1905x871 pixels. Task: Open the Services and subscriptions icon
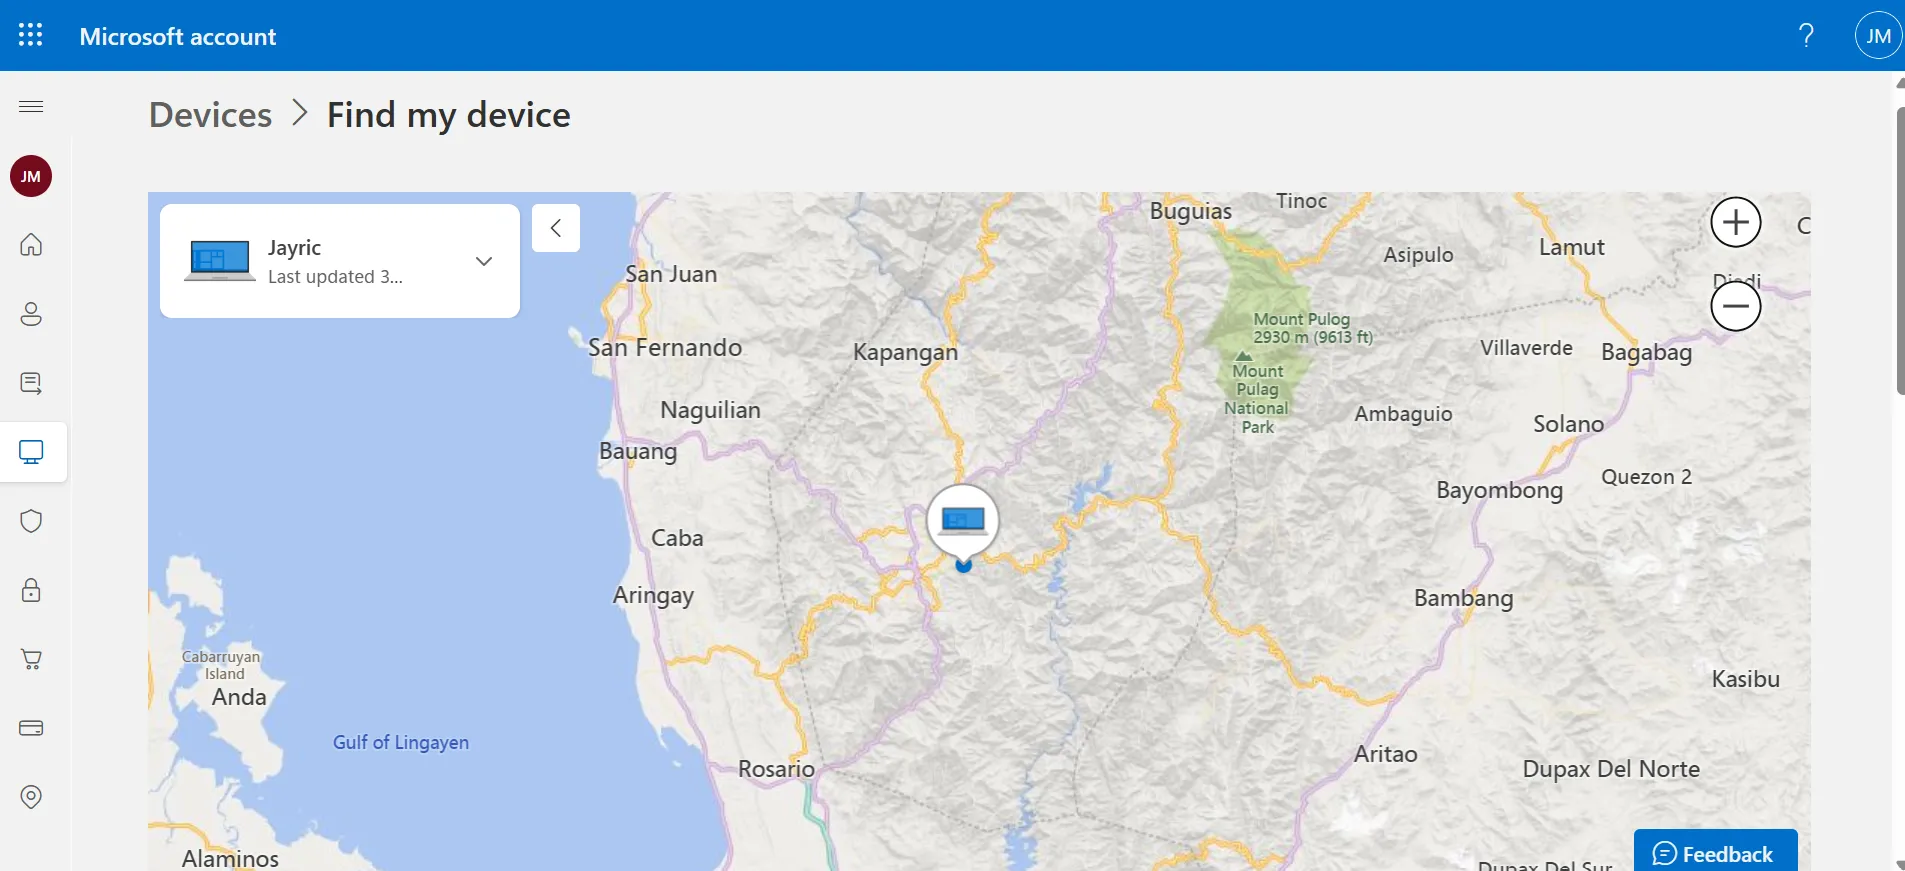[x=31, y=383]
